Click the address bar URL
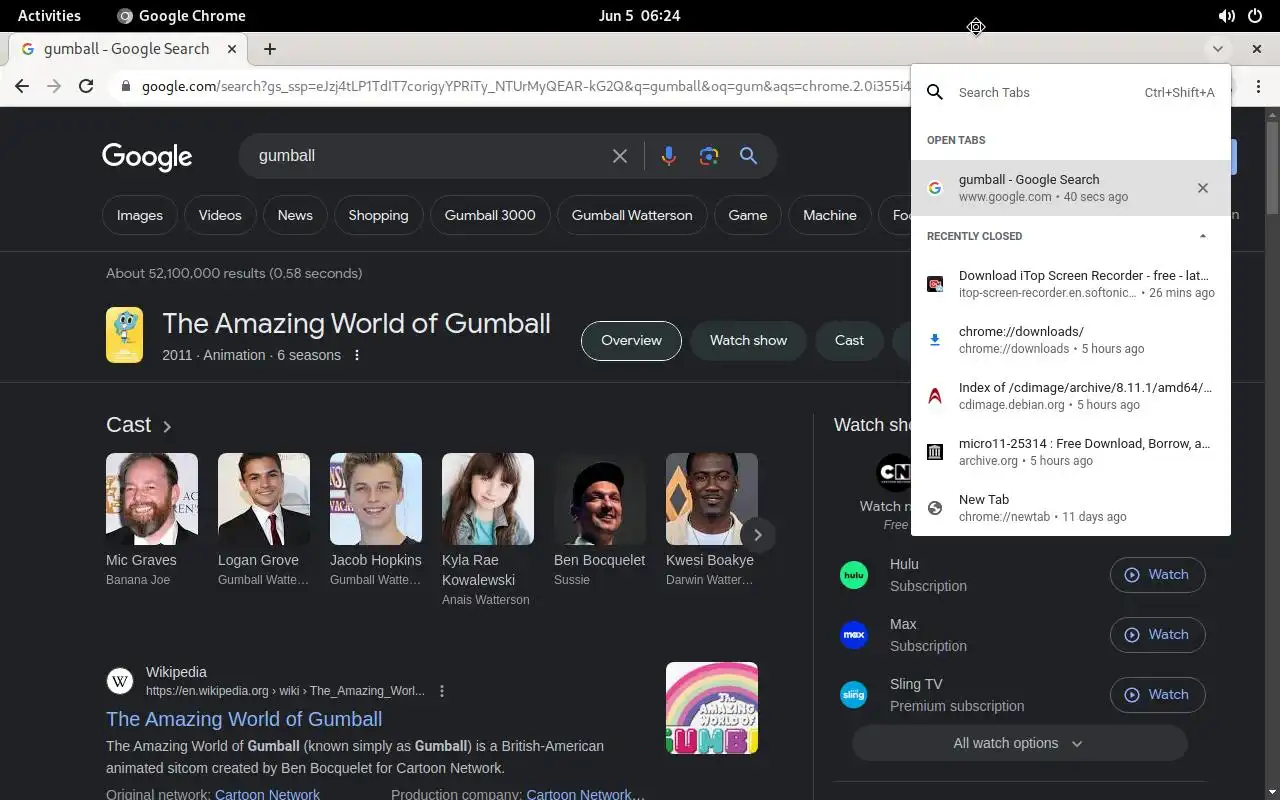This screenshot has height=800, width=1280. coord(525,86)
